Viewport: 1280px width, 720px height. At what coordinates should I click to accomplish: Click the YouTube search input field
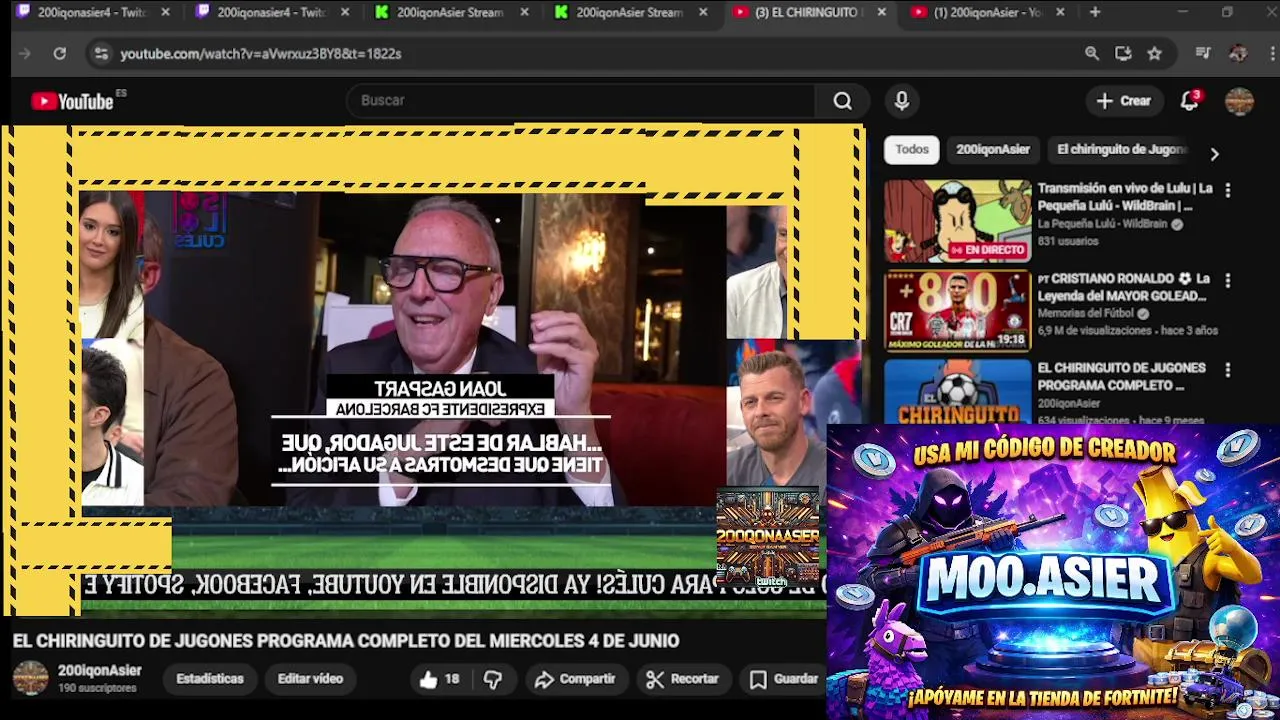tap(581, 101)
